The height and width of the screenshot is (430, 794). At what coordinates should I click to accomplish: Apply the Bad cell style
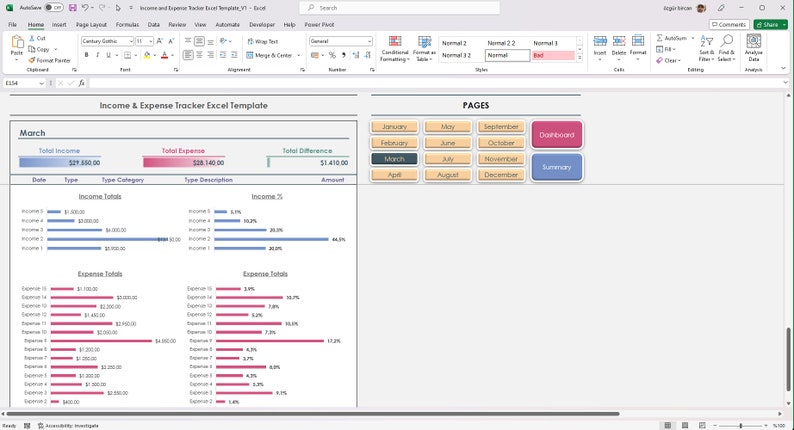[553, 55]
